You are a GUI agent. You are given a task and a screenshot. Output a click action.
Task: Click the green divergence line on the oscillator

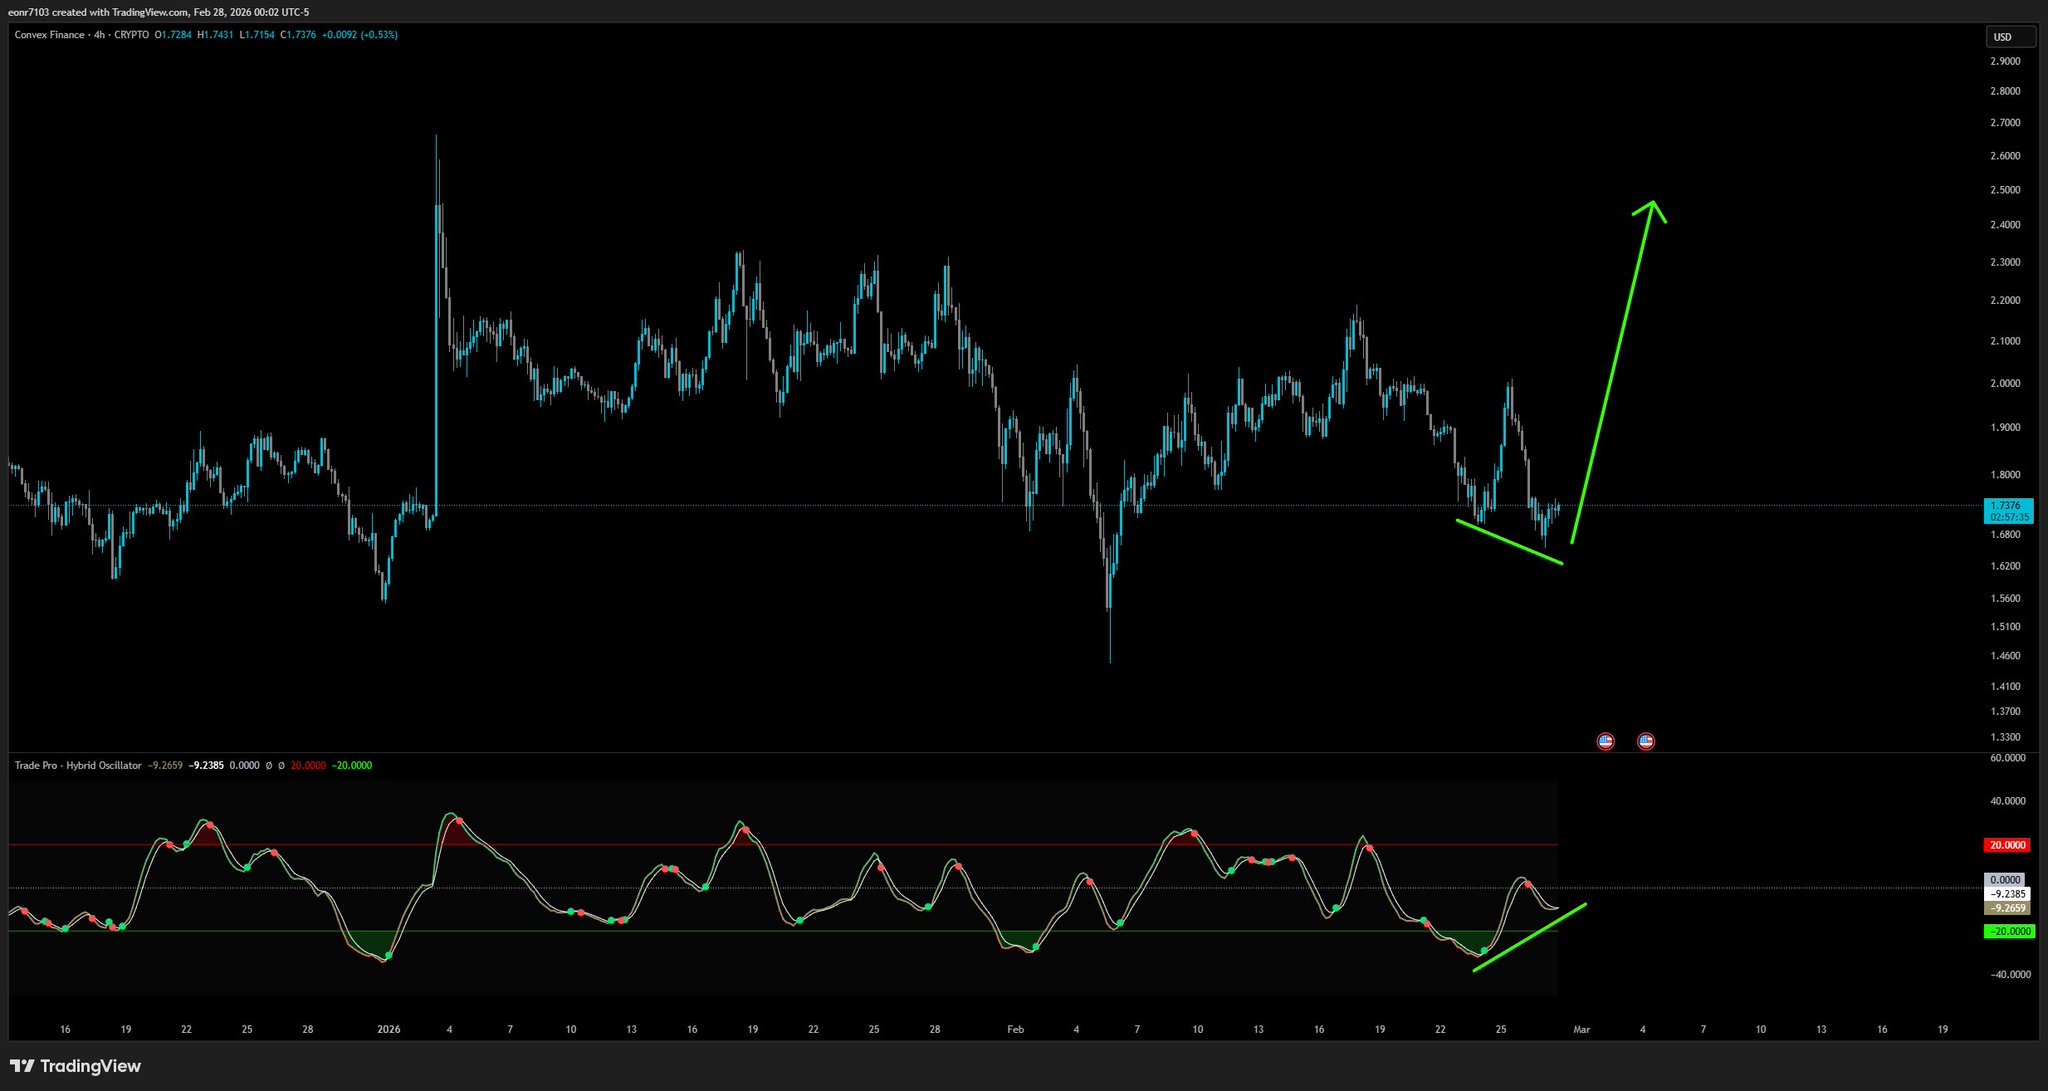[x=1530, y=937]
